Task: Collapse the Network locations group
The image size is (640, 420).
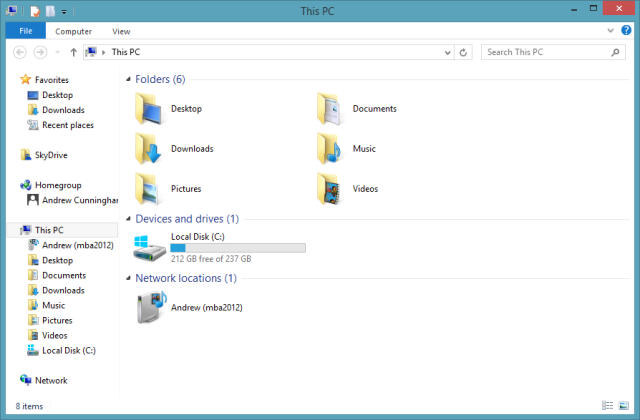Action: click(x=128, y=278)
